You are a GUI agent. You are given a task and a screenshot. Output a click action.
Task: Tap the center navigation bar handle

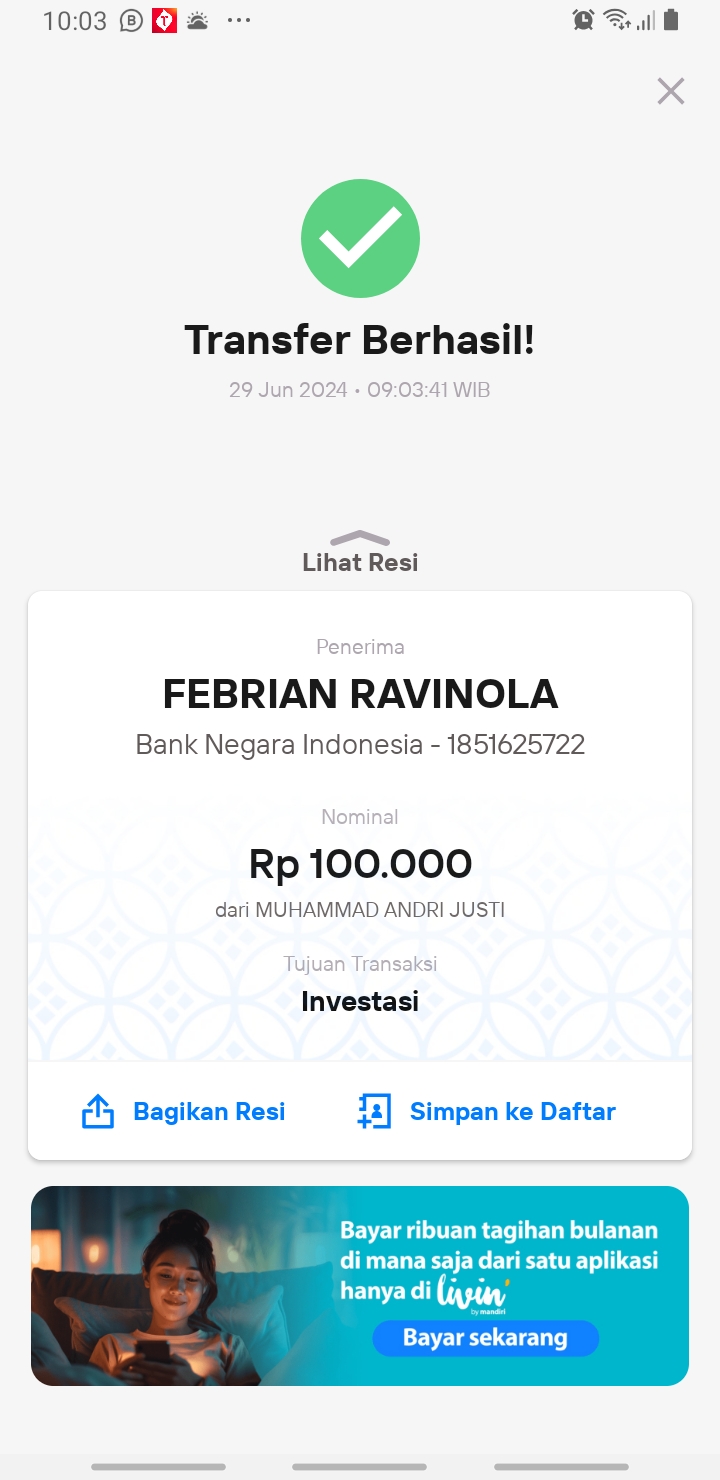click(360, 1467)
